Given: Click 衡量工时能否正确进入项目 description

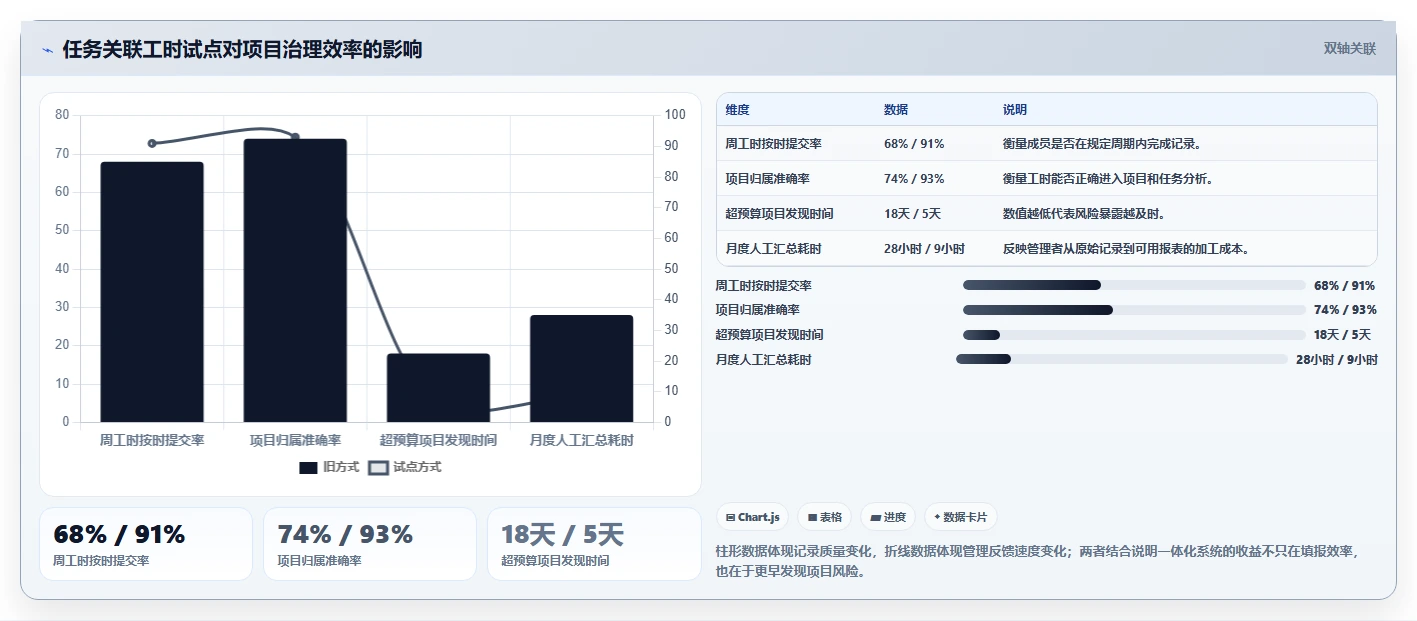Looking at the screenshot, I should 1108,179.
